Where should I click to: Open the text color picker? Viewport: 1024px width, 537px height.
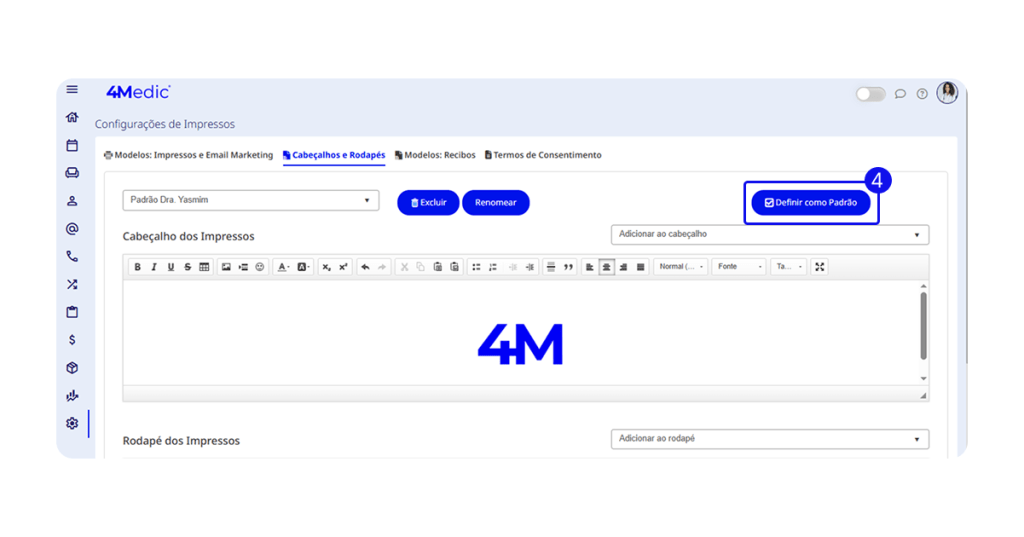pos(283,267)
